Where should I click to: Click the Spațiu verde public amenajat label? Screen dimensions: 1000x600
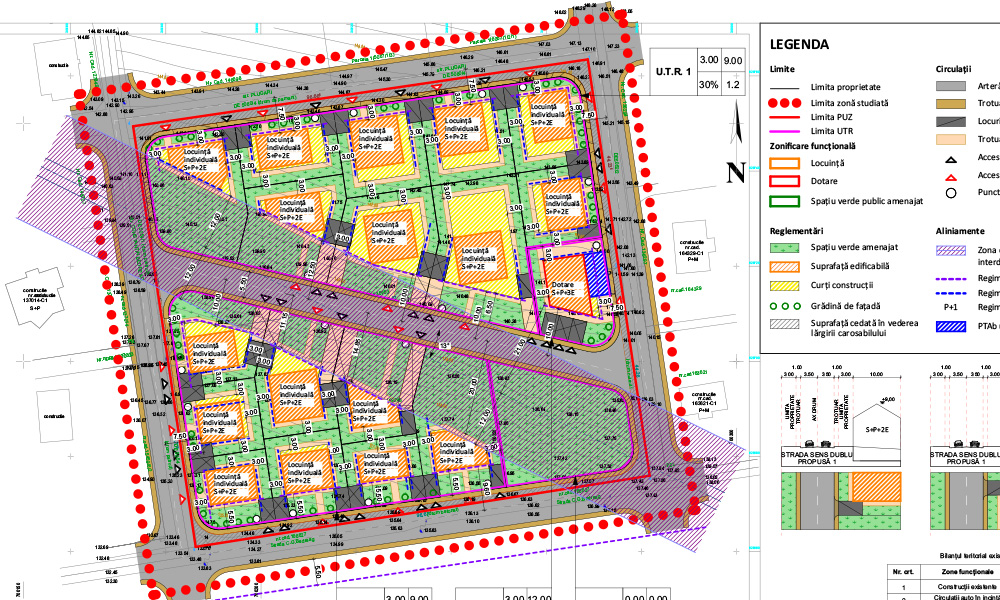point(867,201)
